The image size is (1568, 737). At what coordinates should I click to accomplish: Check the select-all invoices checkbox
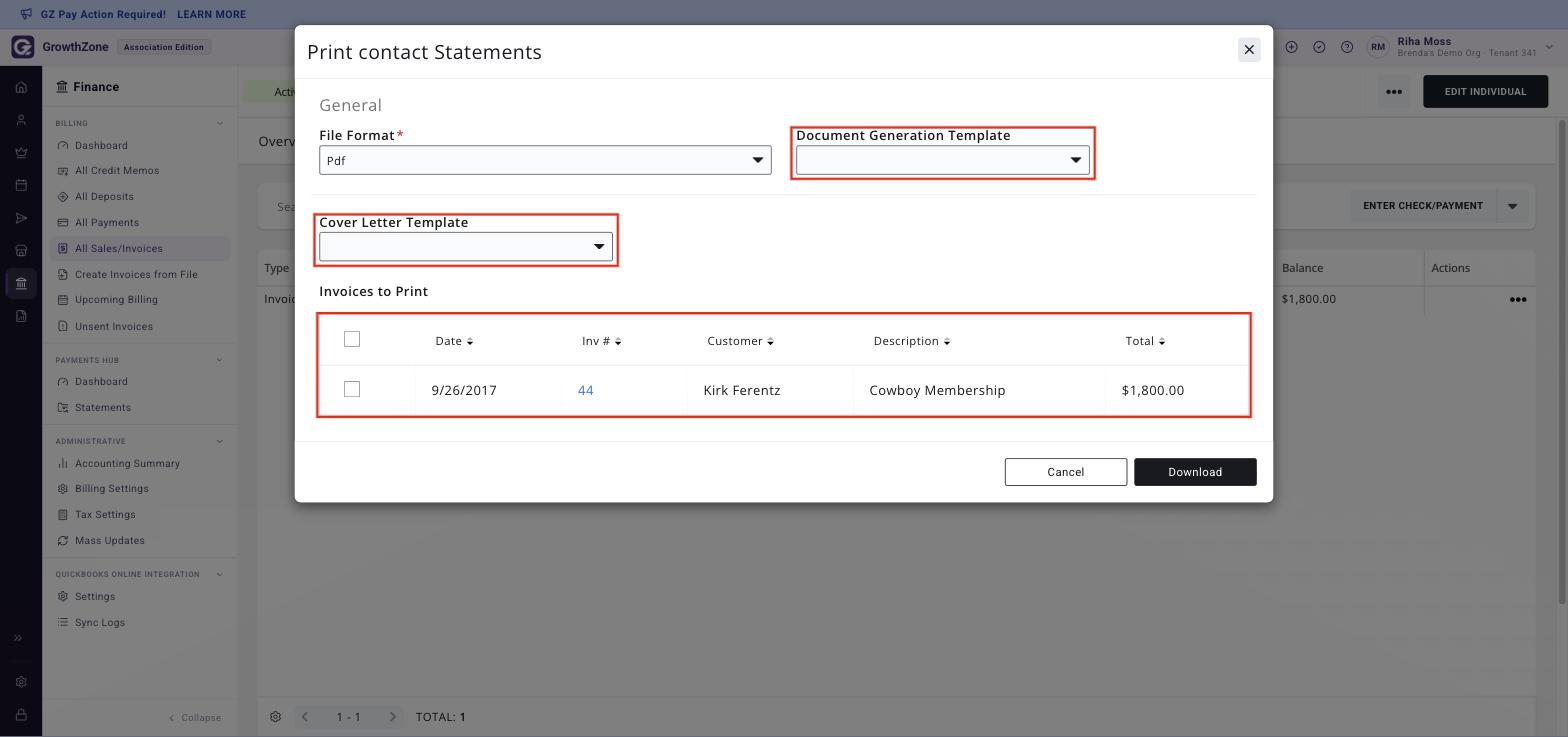(x=352, y=340)
